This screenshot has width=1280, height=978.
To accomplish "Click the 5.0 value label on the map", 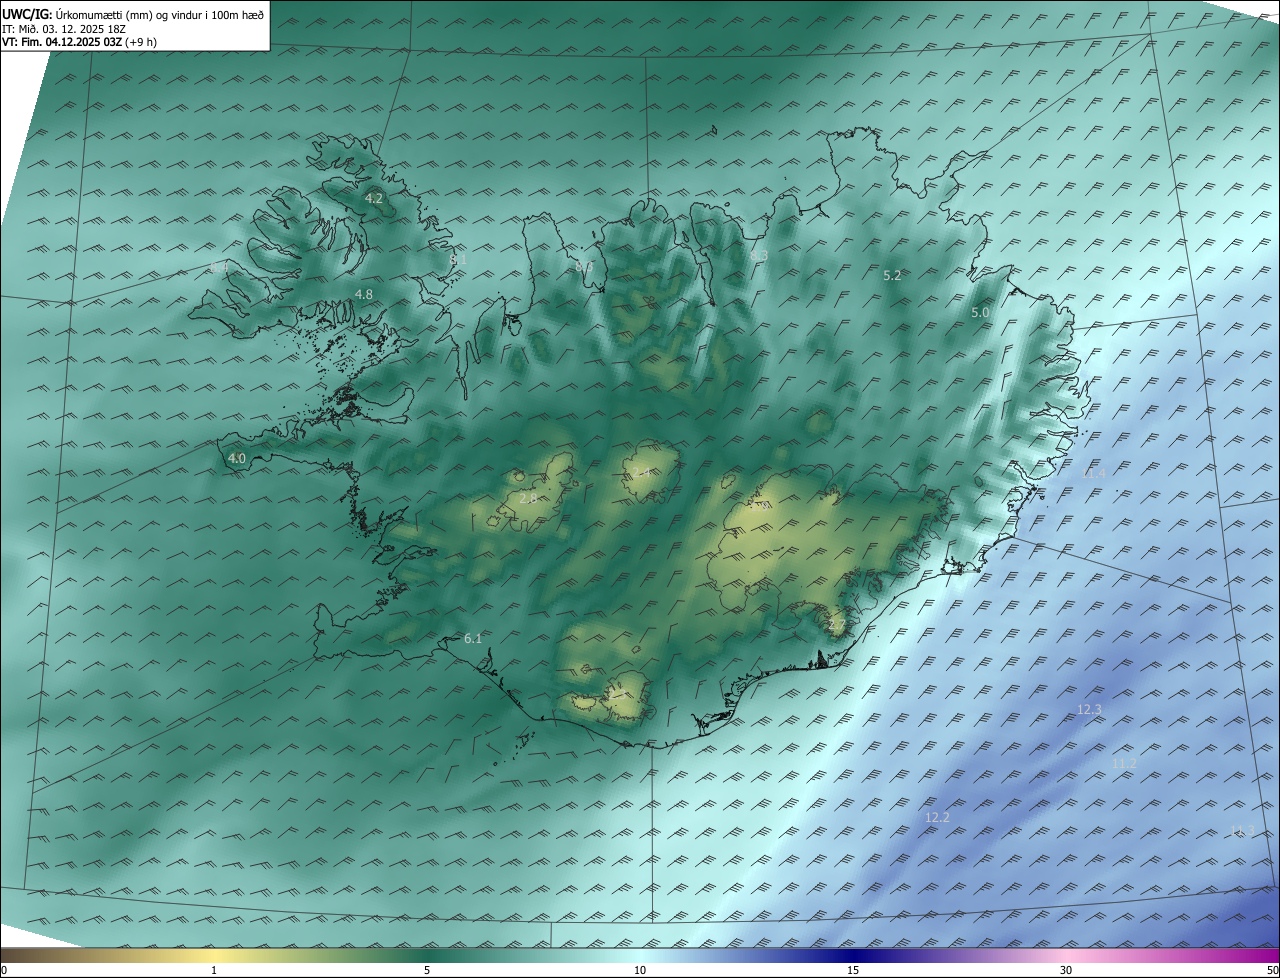I will point(980,313).
